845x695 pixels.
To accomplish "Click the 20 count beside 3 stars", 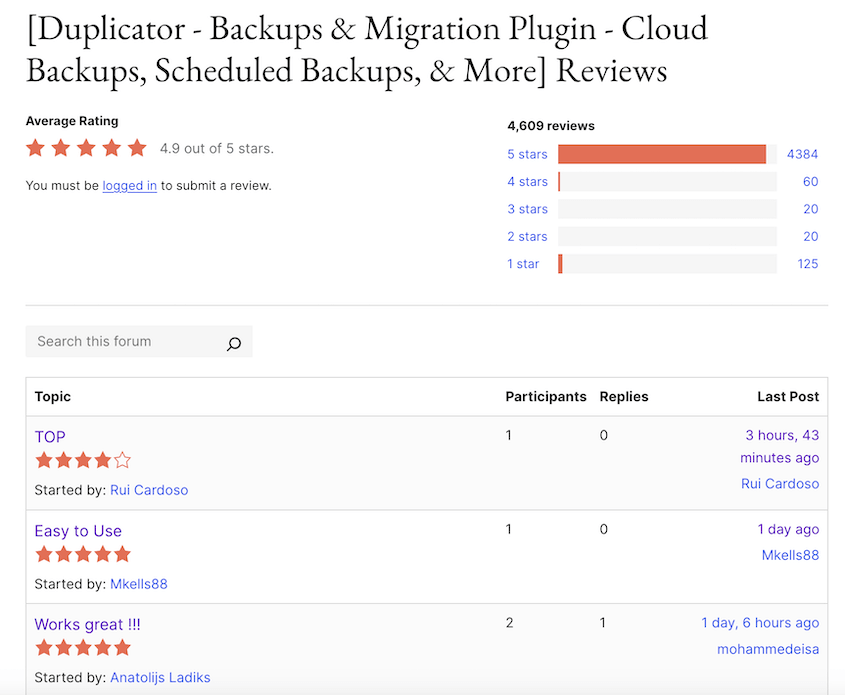I will coord(811,209).
